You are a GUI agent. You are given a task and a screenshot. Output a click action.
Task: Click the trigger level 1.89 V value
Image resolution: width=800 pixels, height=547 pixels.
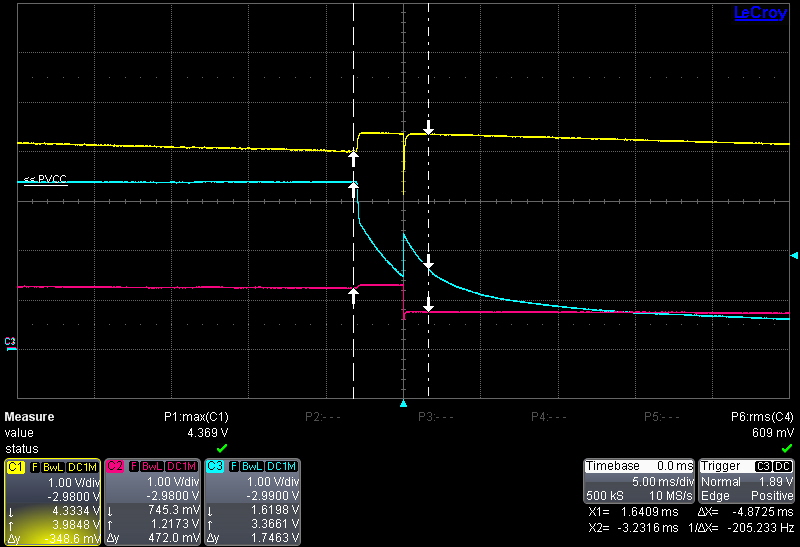[776, 482]
